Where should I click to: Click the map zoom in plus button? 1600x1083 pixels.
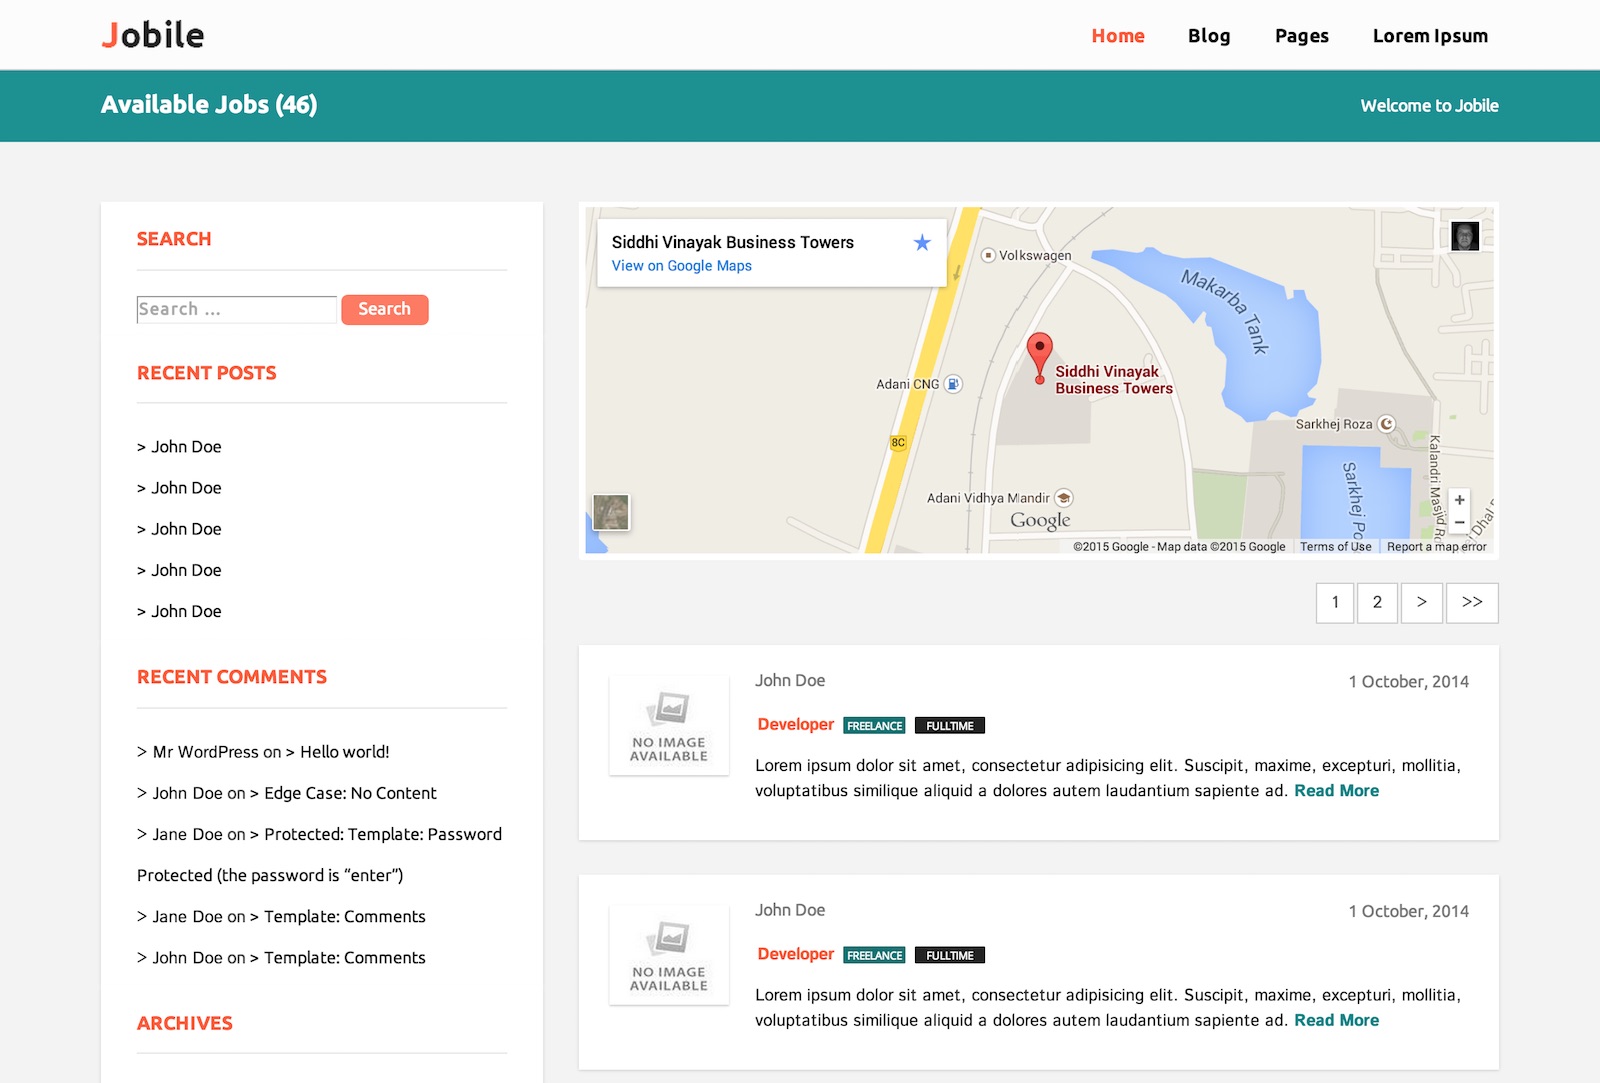1460,500
